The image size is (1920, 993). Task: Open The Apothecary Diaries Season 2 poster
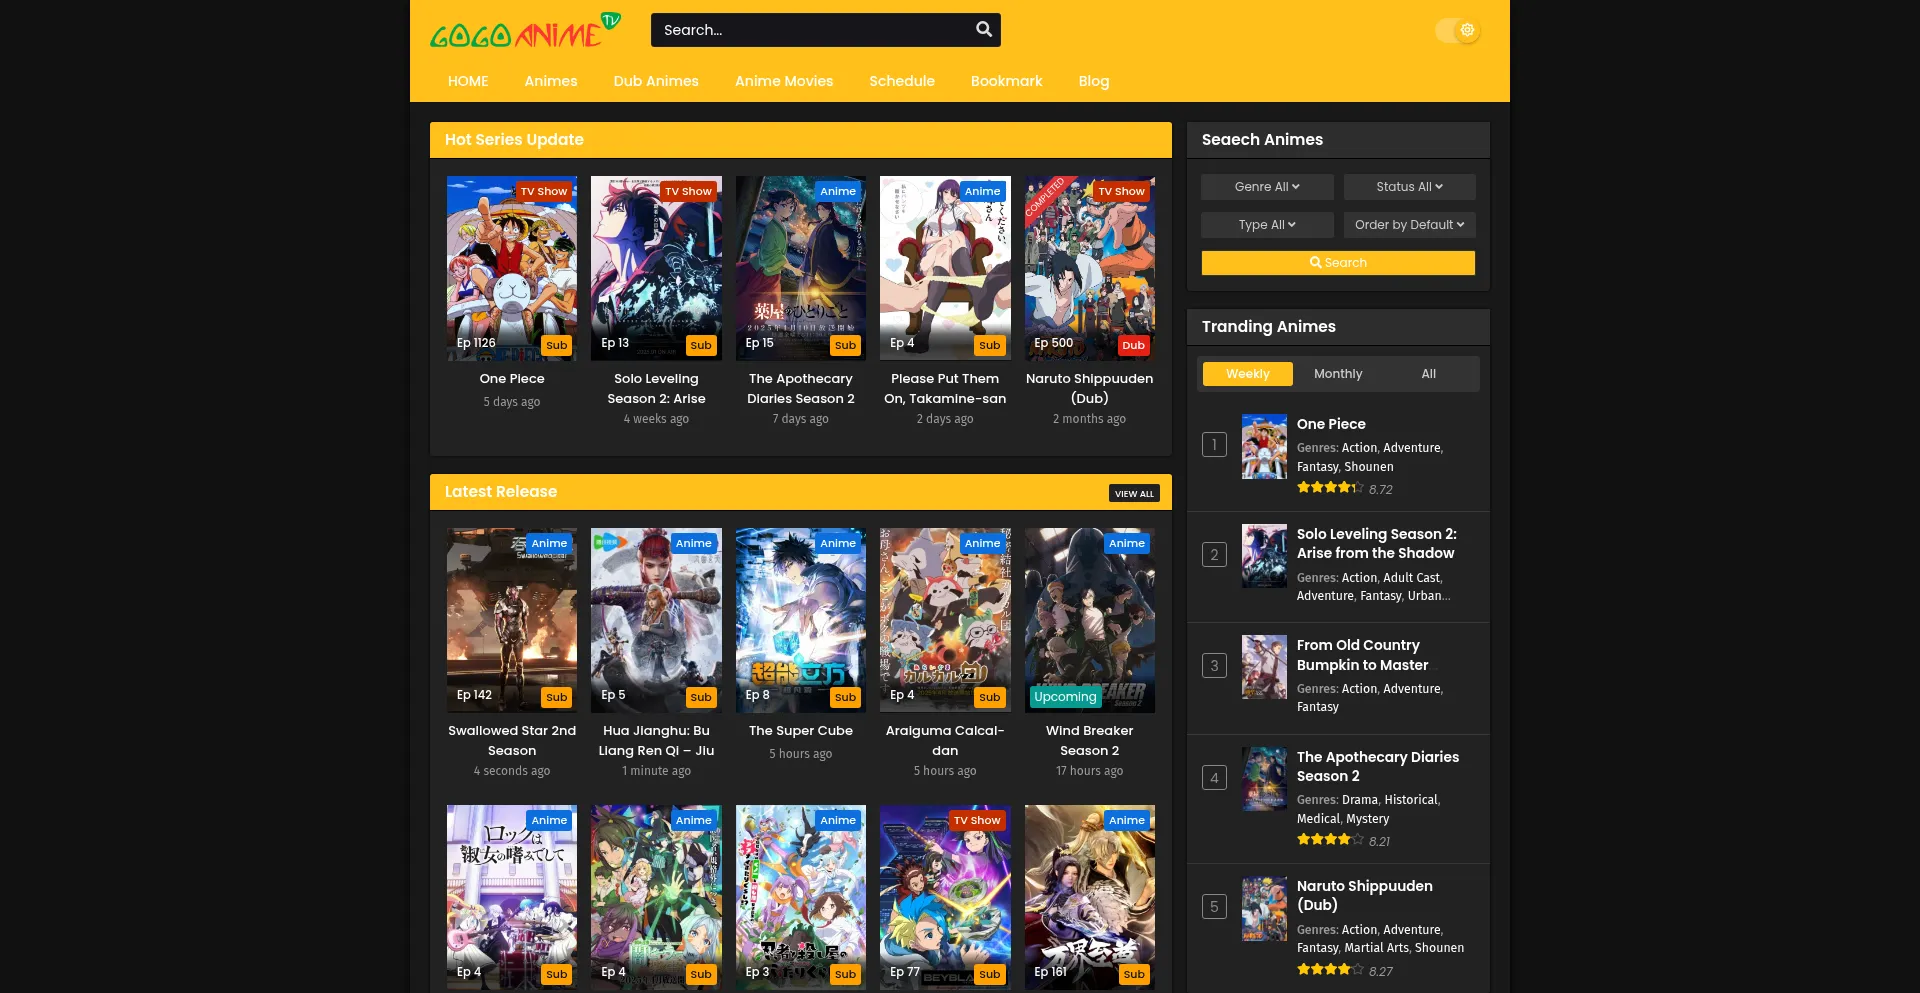[x=801, y=268]
